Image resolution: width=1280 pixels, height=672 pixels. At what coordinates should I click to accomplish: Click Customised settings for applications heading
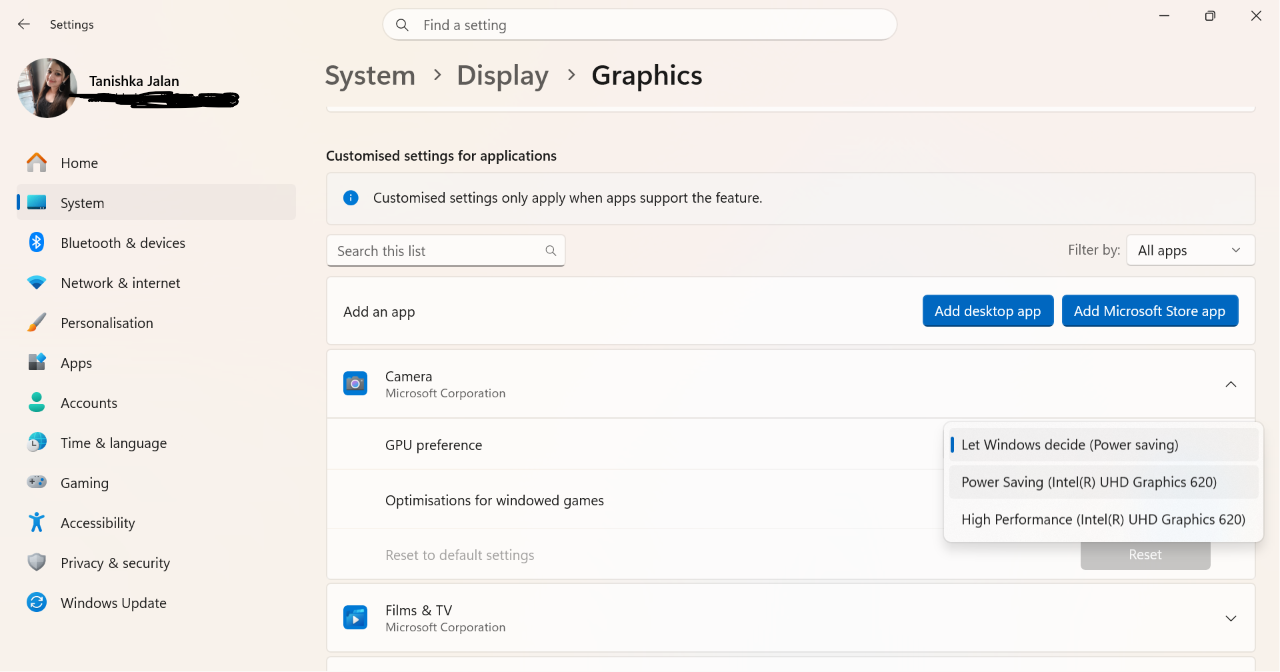pyautogui.click(x=441, y=156)
